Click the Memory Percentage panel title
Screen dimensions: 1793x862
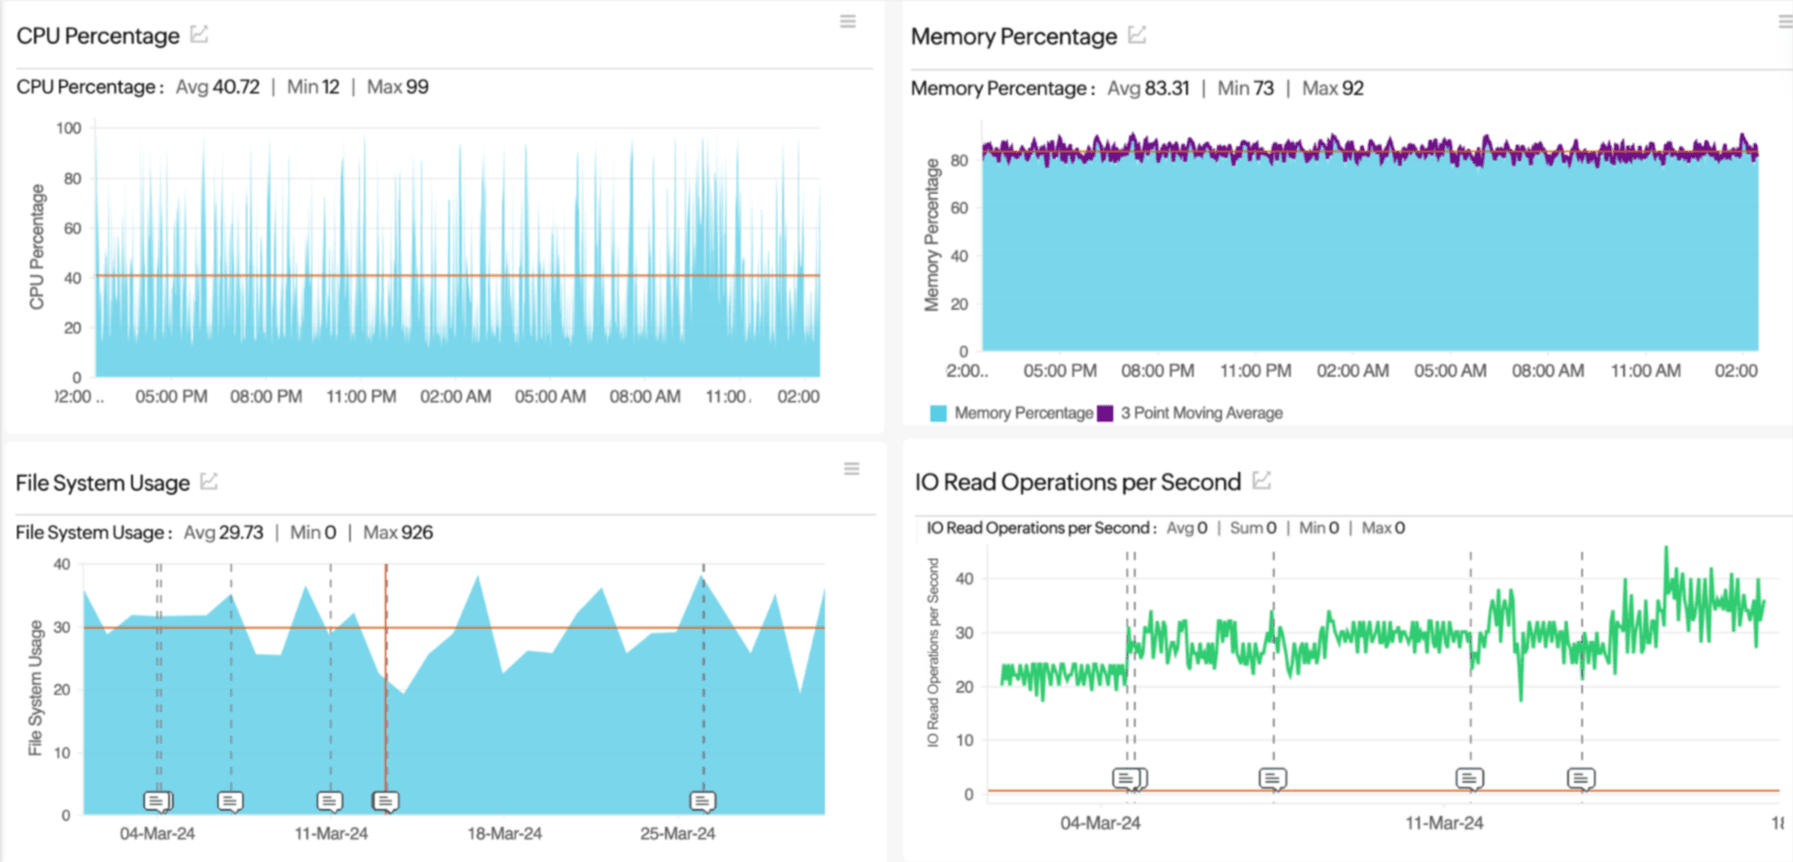coord(1014,37)
